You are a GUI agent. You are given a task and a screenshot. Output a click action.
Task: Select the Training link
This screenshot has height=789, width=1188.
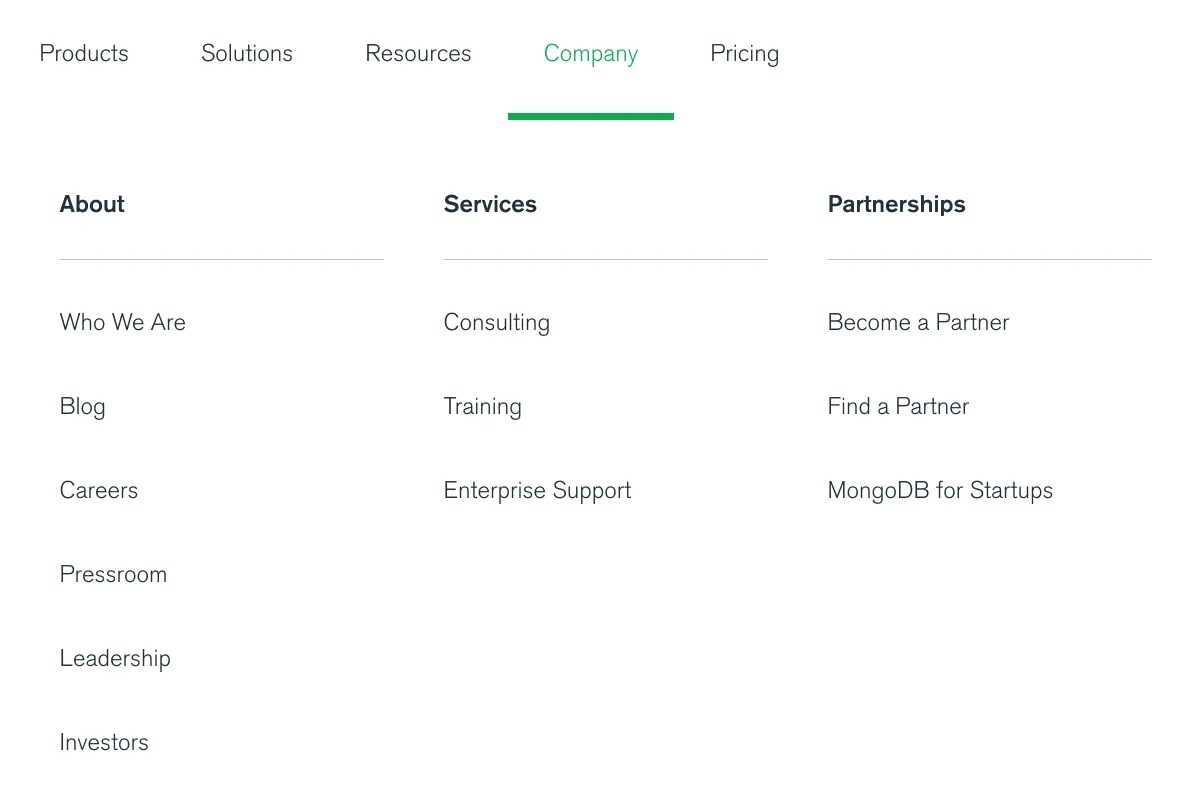pyautogui.click(x=483, y=406)
